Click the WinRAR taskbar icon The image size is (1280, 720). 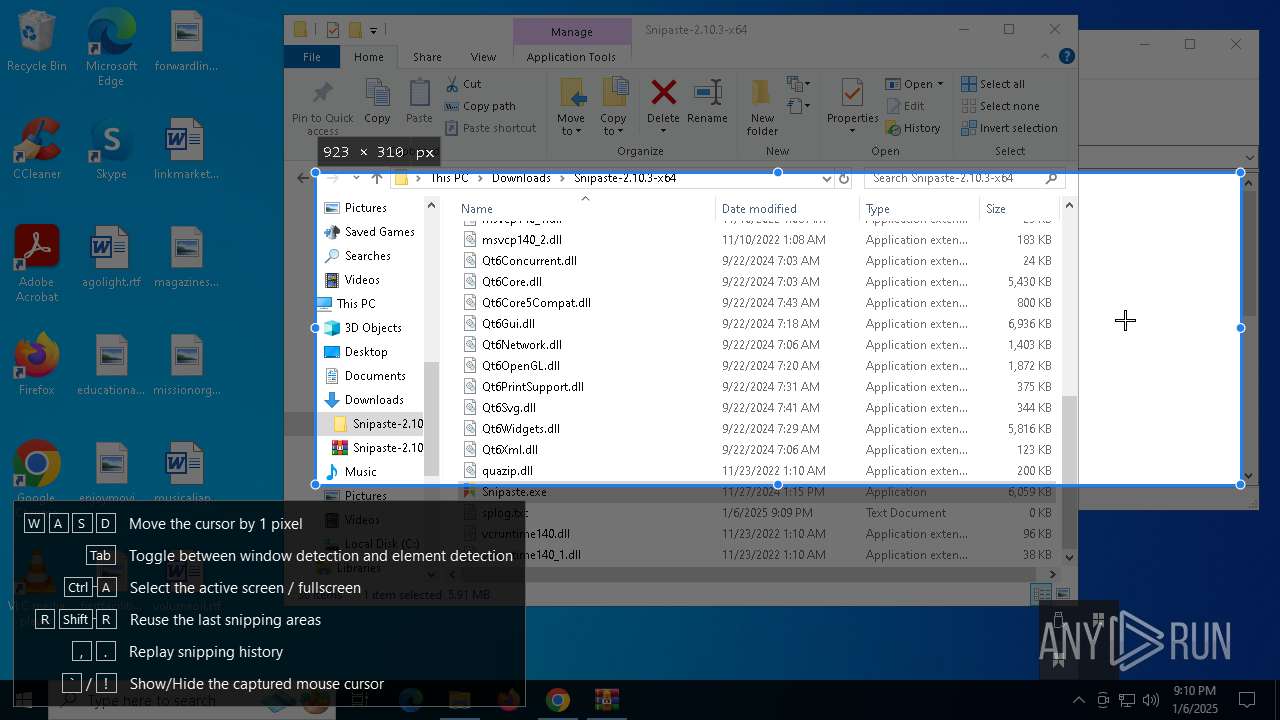606,700
